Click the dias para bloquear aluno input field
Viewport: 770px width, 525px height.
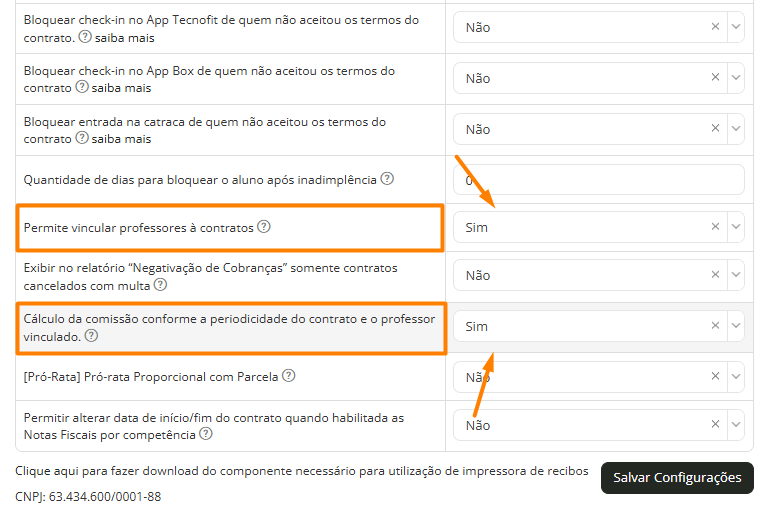(599, 180)
